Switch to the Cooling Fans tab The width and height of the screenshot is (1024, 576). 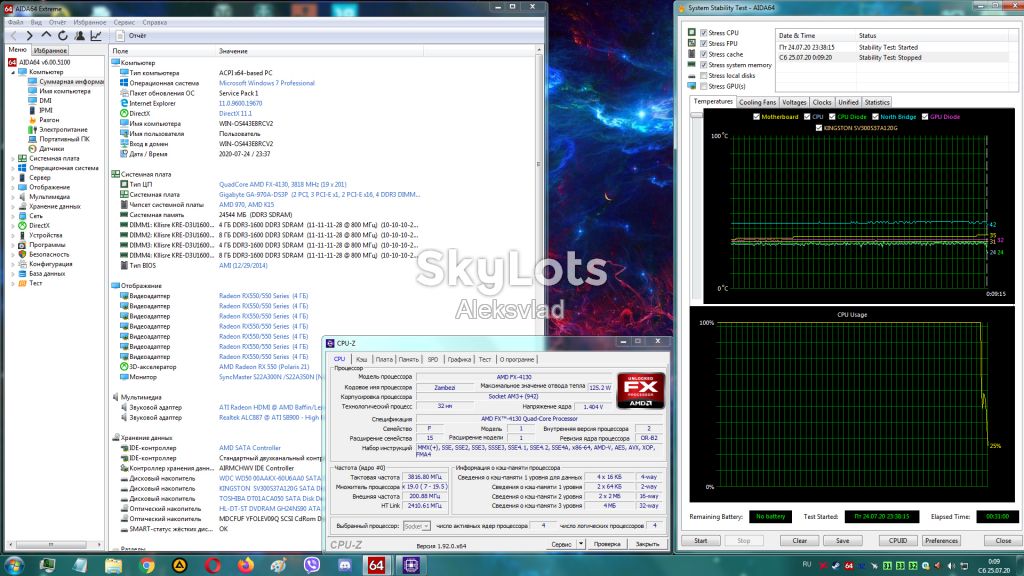(x=757, y=103)
